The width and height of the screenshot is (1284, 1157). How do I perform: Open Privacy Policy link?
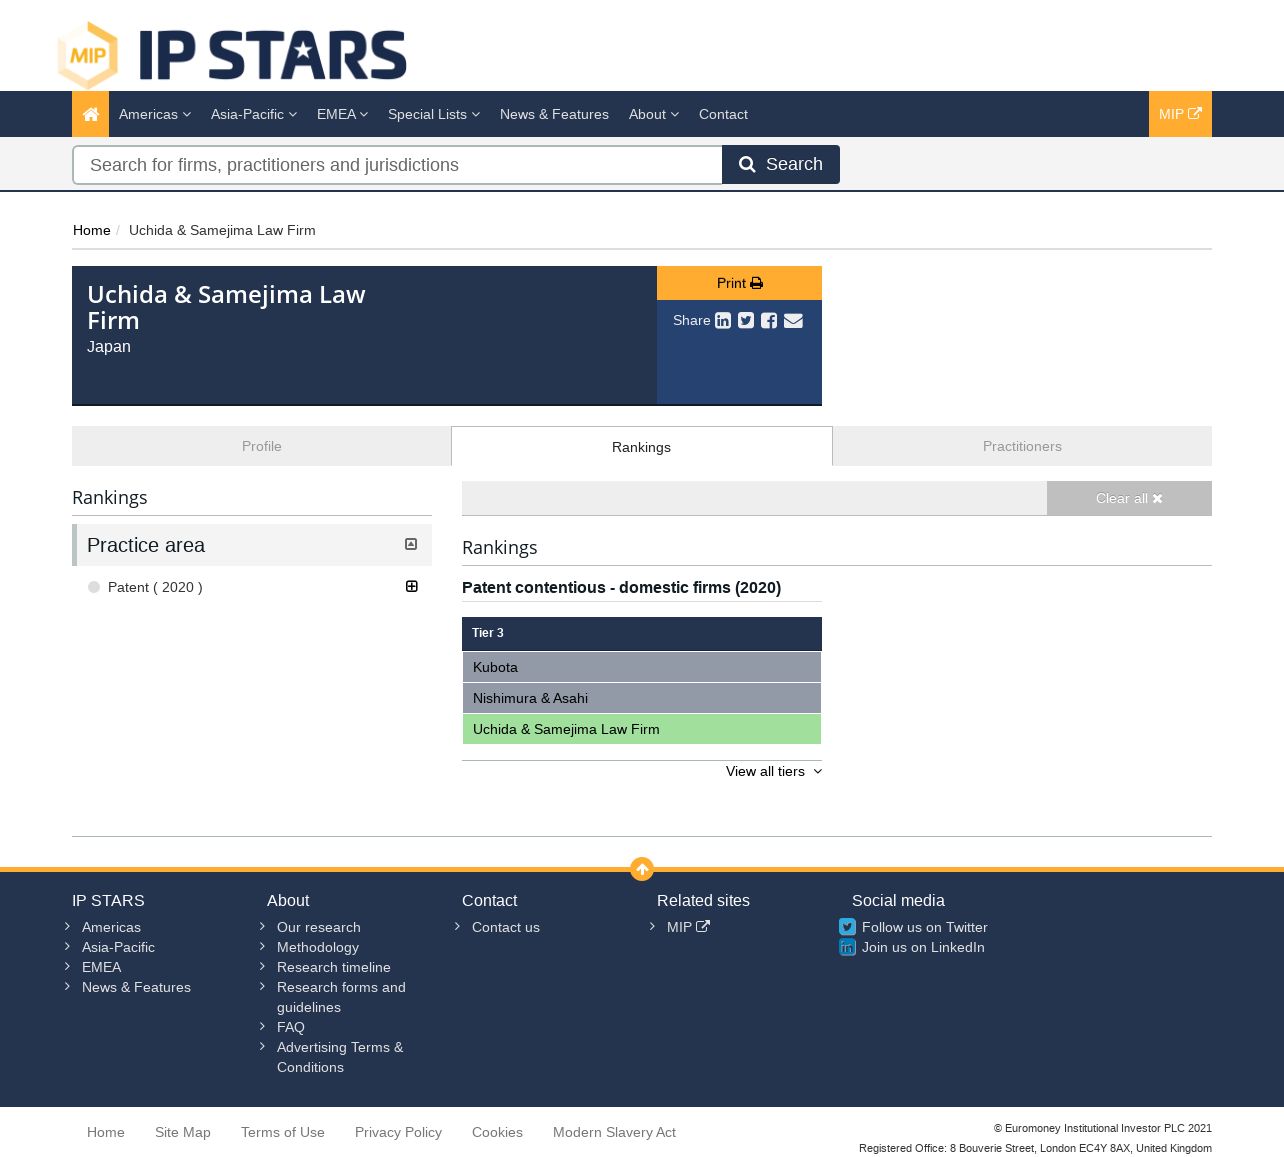(x=398, y=1132)
